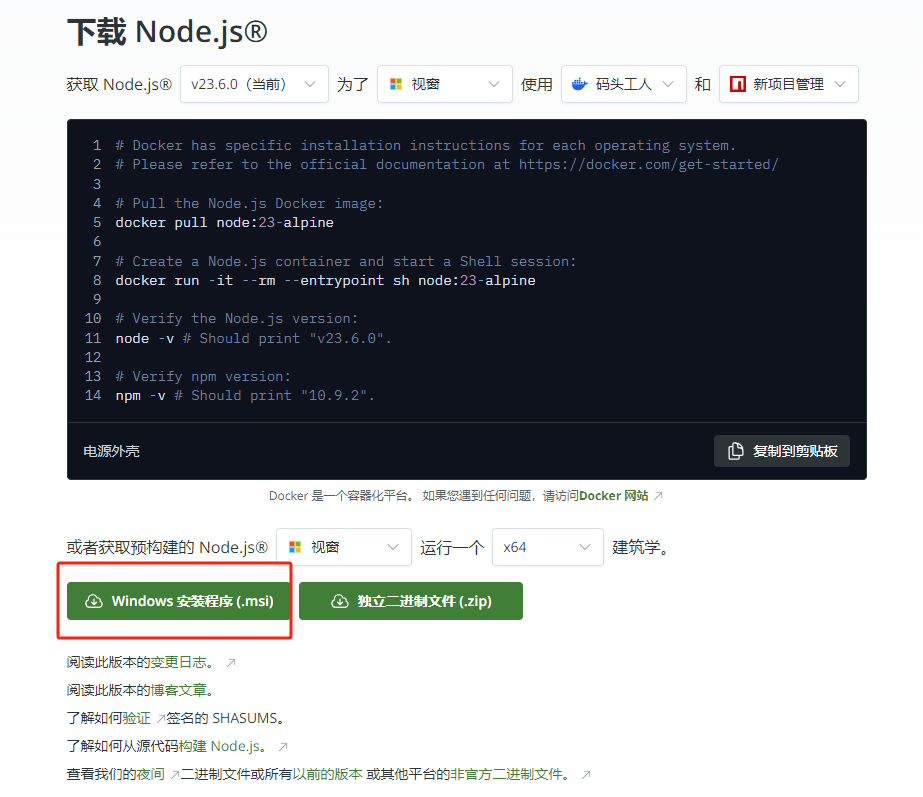Click the 下载 Node.js® heading
The image size is (923, 797).
click(167, 32)
